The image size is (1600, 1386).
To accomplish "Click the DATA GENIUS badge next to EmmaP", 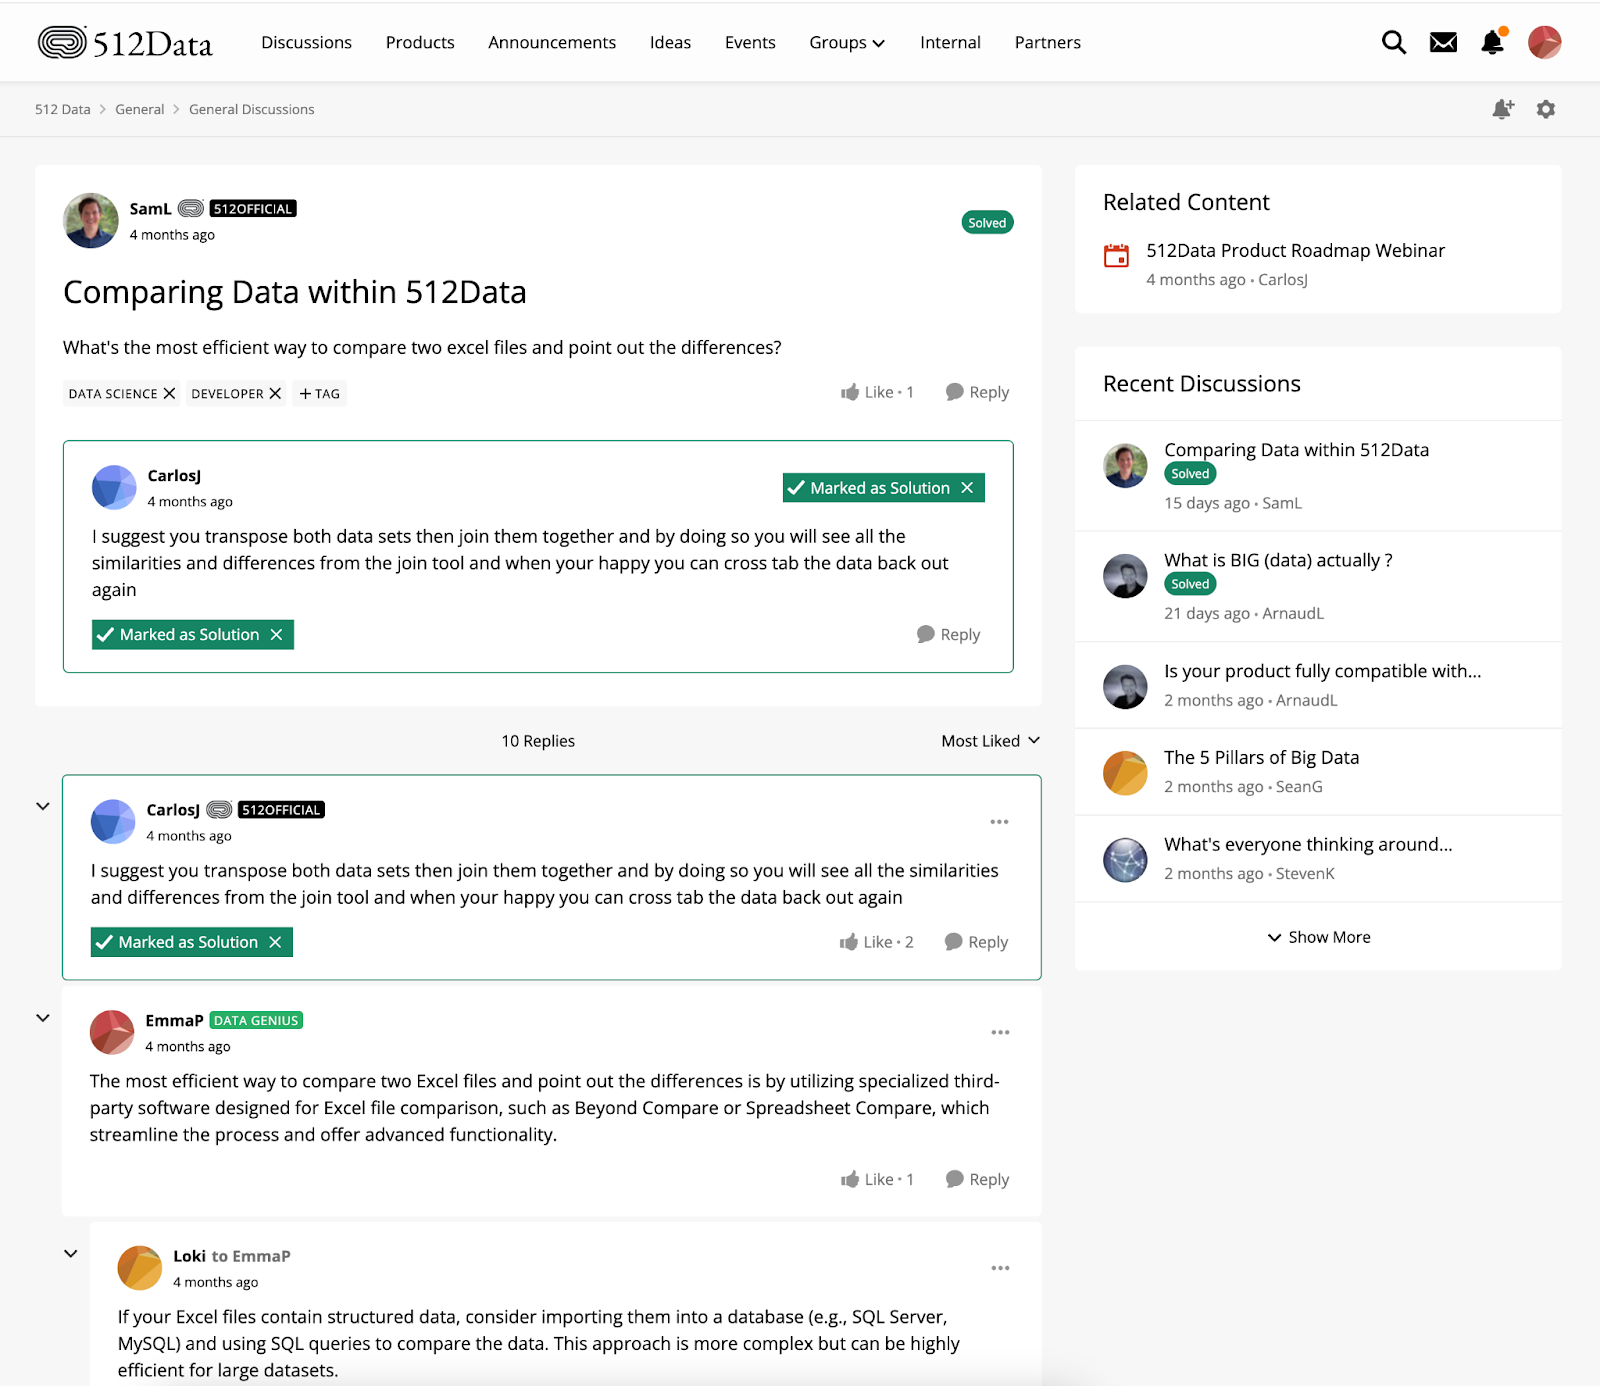I will coord(256,1021).
